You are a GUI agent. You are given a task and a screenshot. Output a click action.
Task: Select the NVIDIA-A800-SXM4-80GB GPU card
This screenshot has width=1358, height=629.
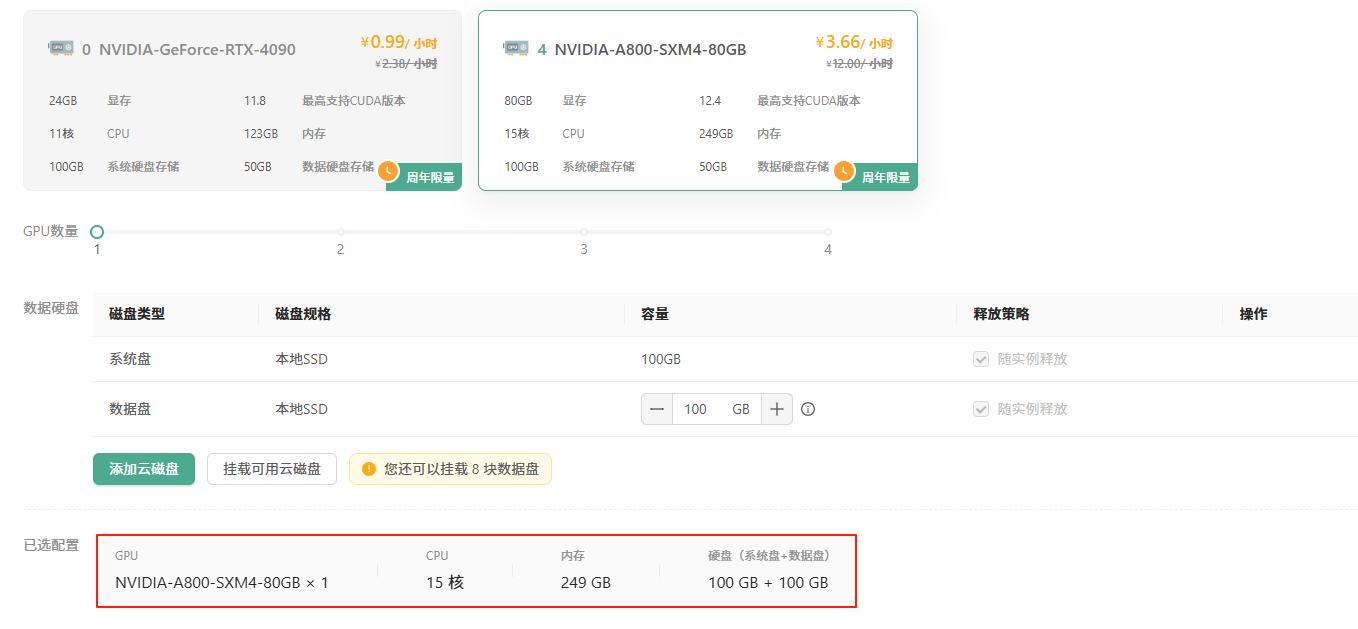click(697, 100)
